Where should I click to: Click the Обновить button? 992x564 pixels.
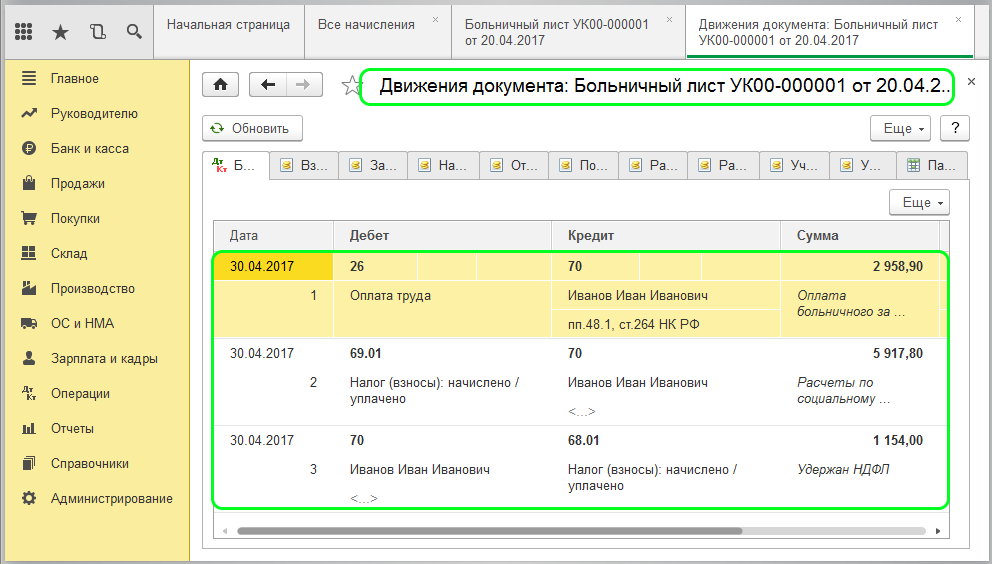252,128
